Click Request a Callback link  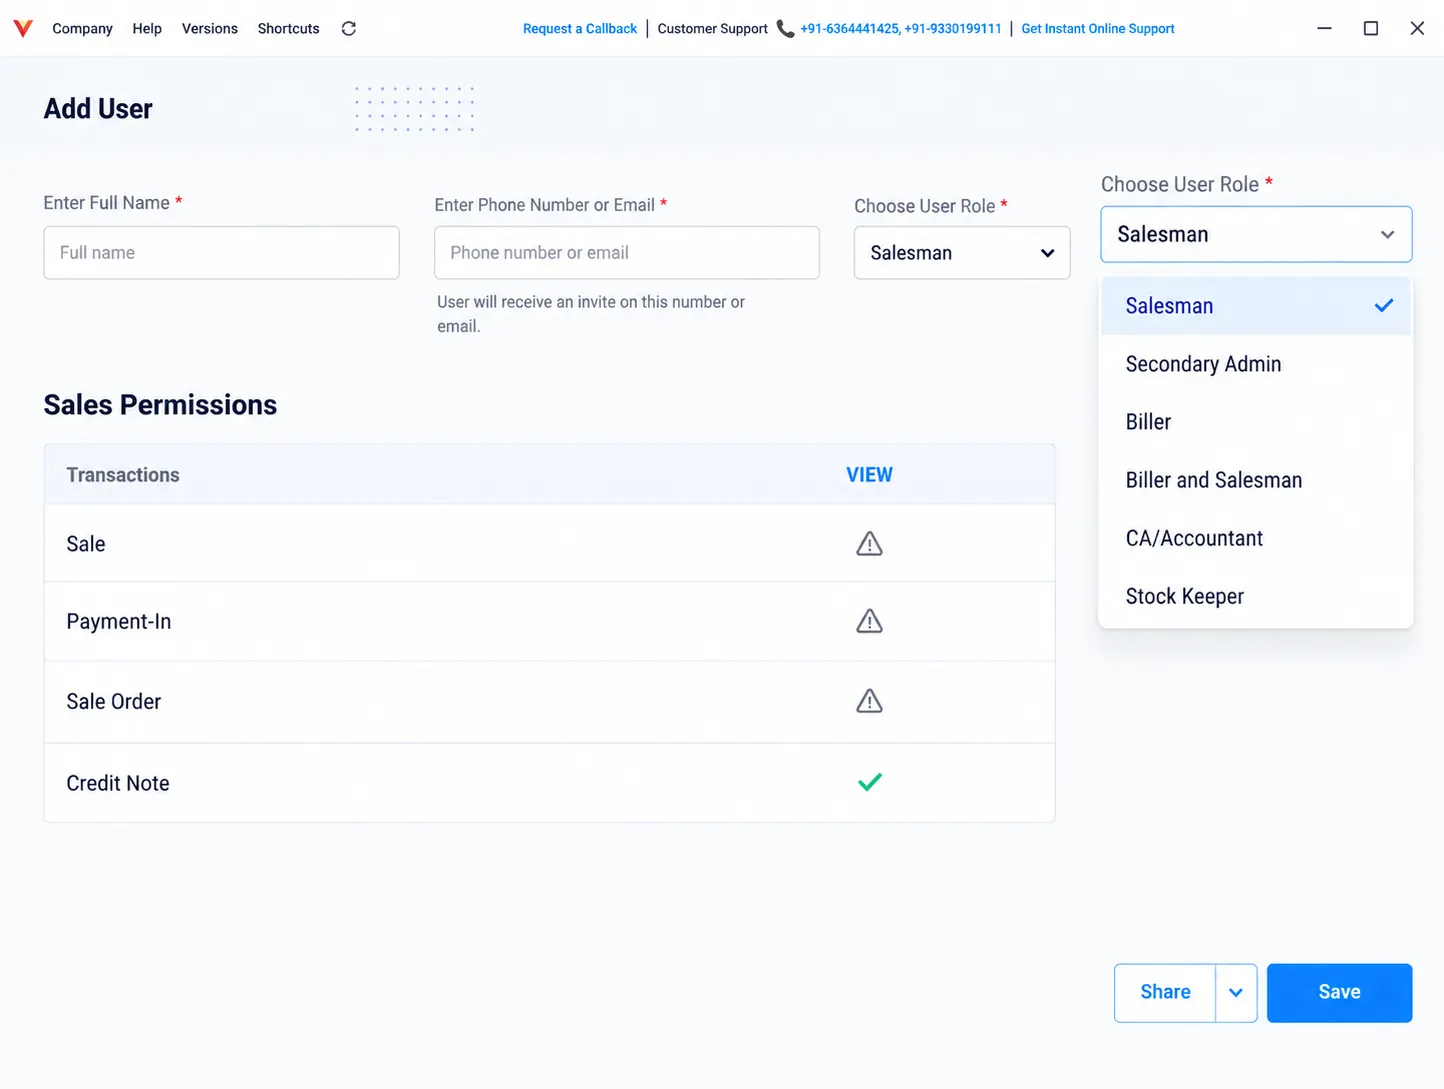[x=580, y=29]
